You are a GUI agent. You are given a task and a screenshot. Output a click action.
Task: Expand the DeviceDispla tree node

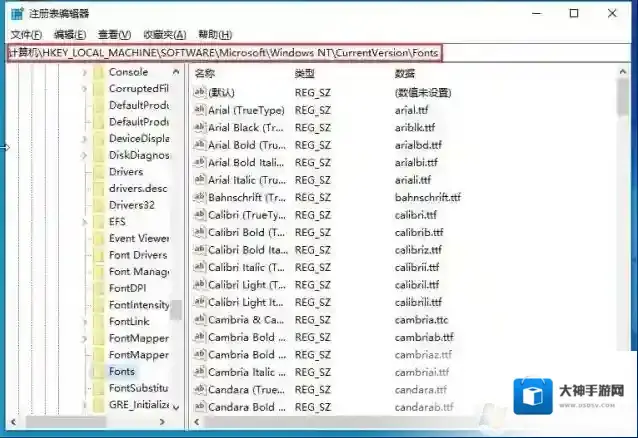85,139
